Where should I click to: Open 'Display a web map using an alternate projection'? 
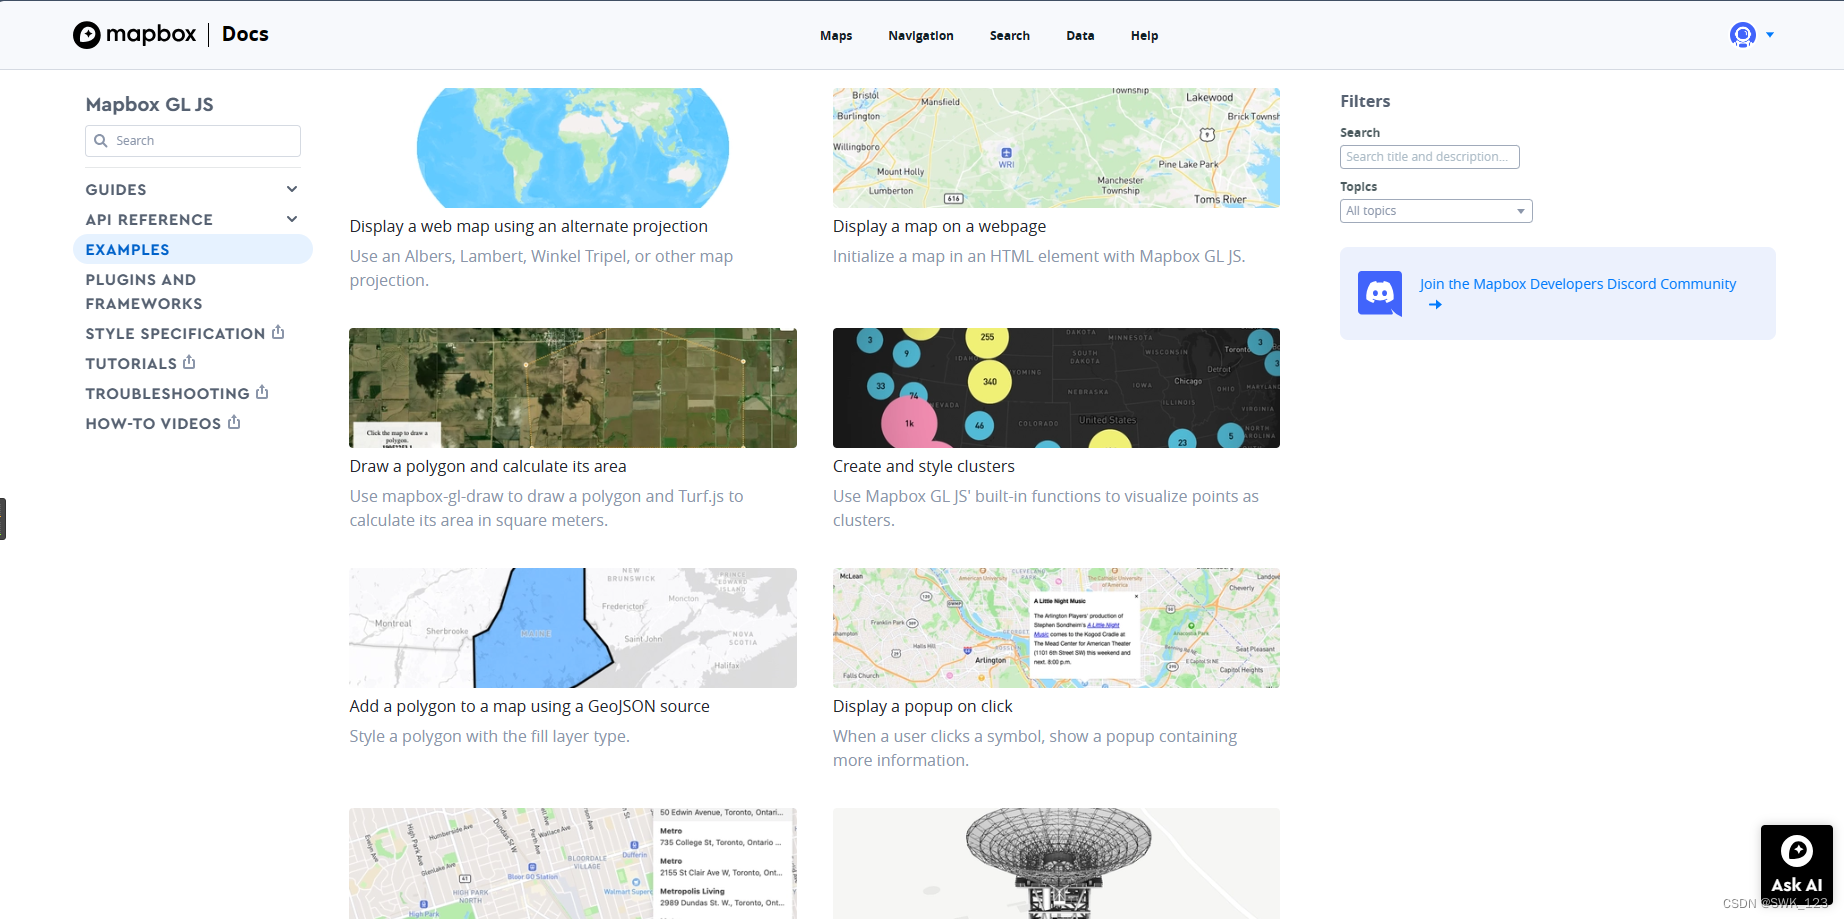click(x=528, y=227)
